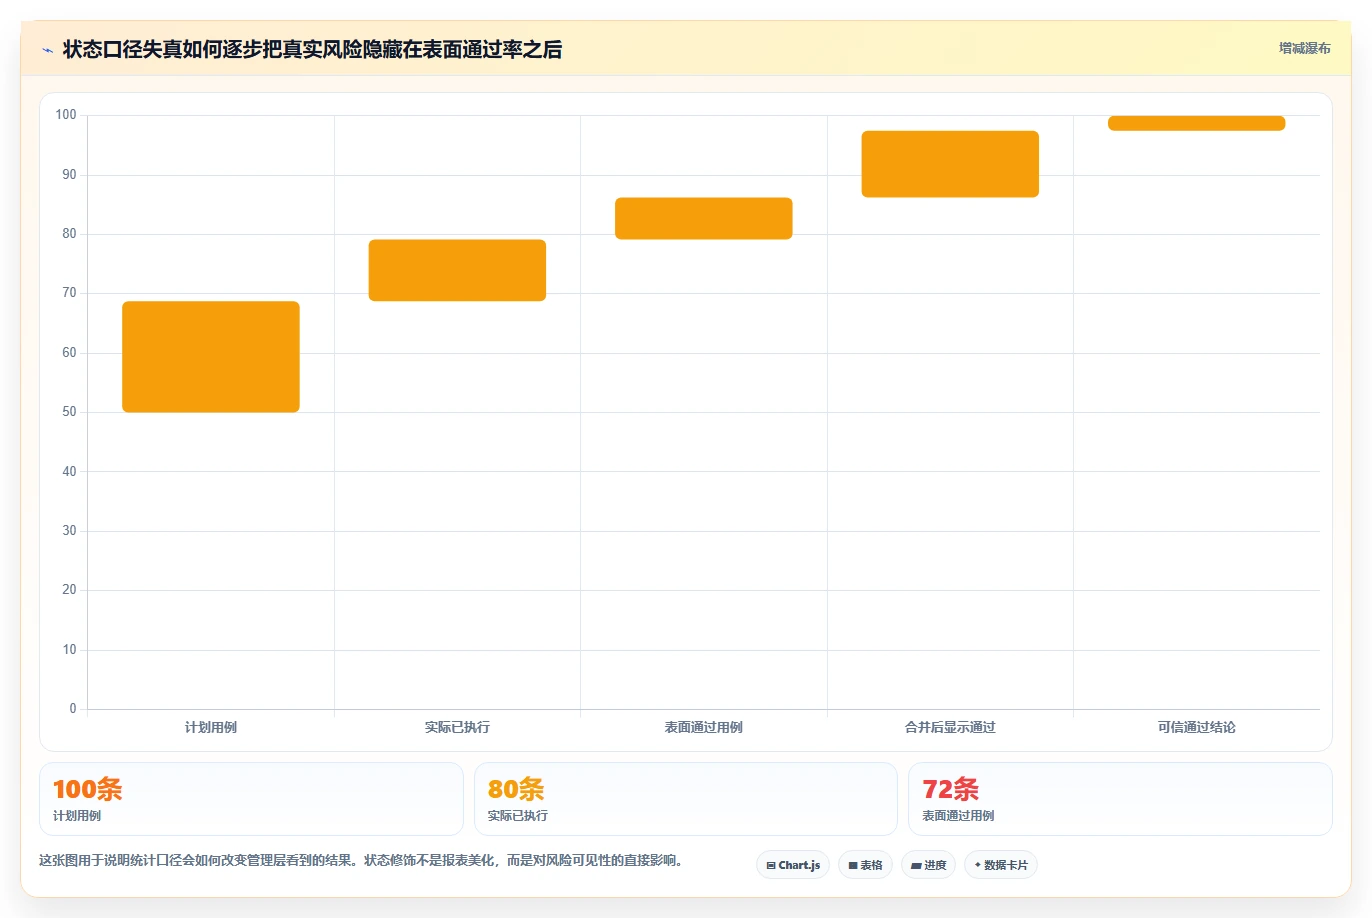The width and height of the screenshot is (1372, 918).
Task: Click the 可信通过结论 x-axis label
Action: coord(1196,727)
